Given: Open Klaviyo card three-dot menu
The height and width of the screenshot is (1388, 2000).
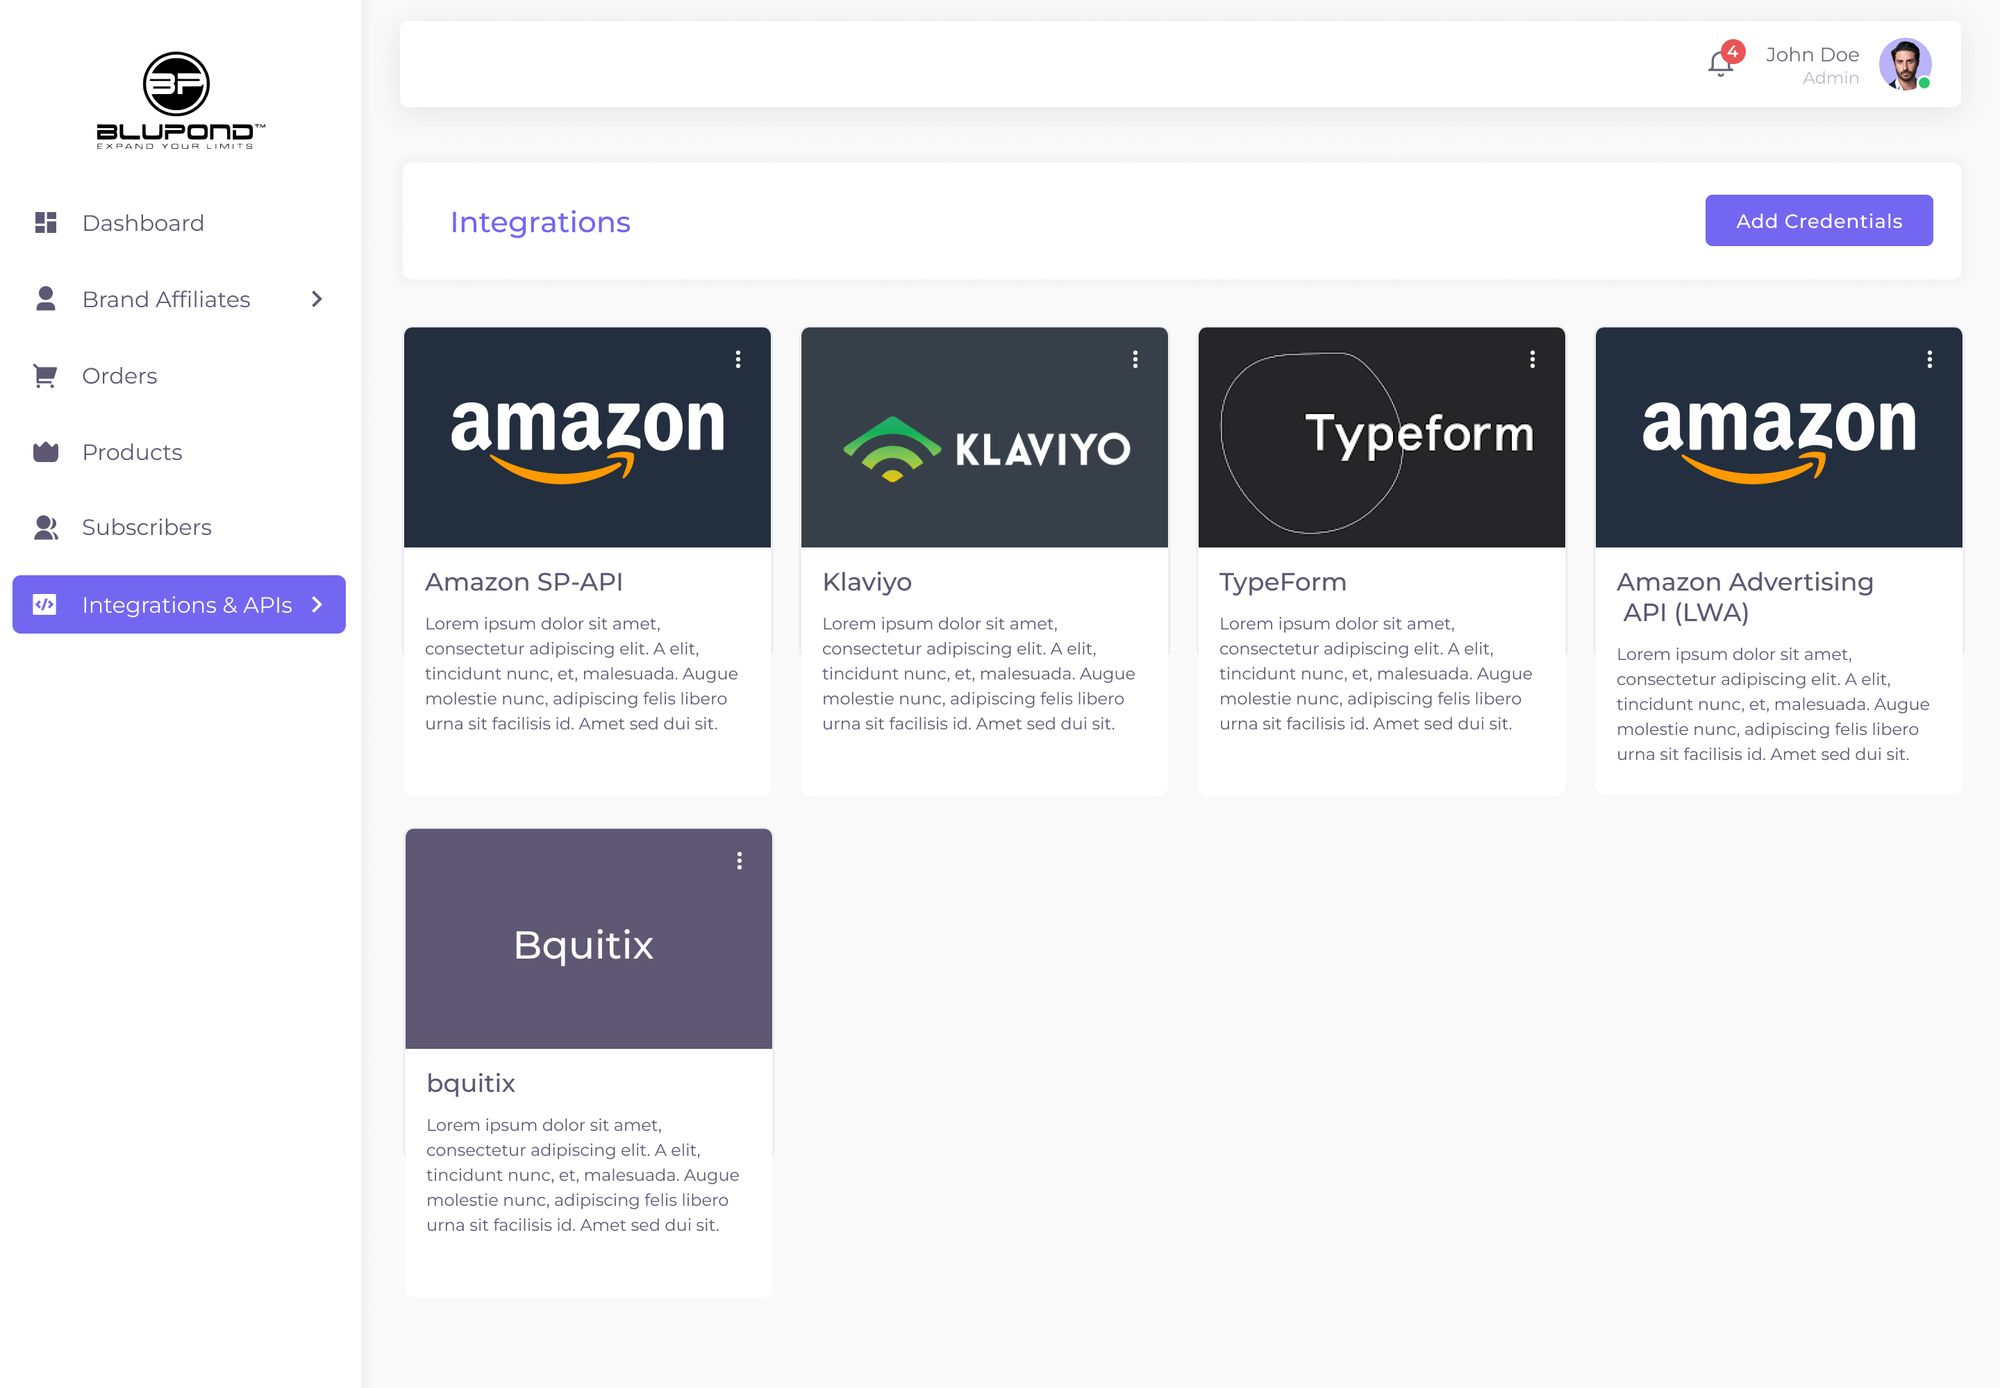Looking at the screenshot, I should coord(1135,359).
